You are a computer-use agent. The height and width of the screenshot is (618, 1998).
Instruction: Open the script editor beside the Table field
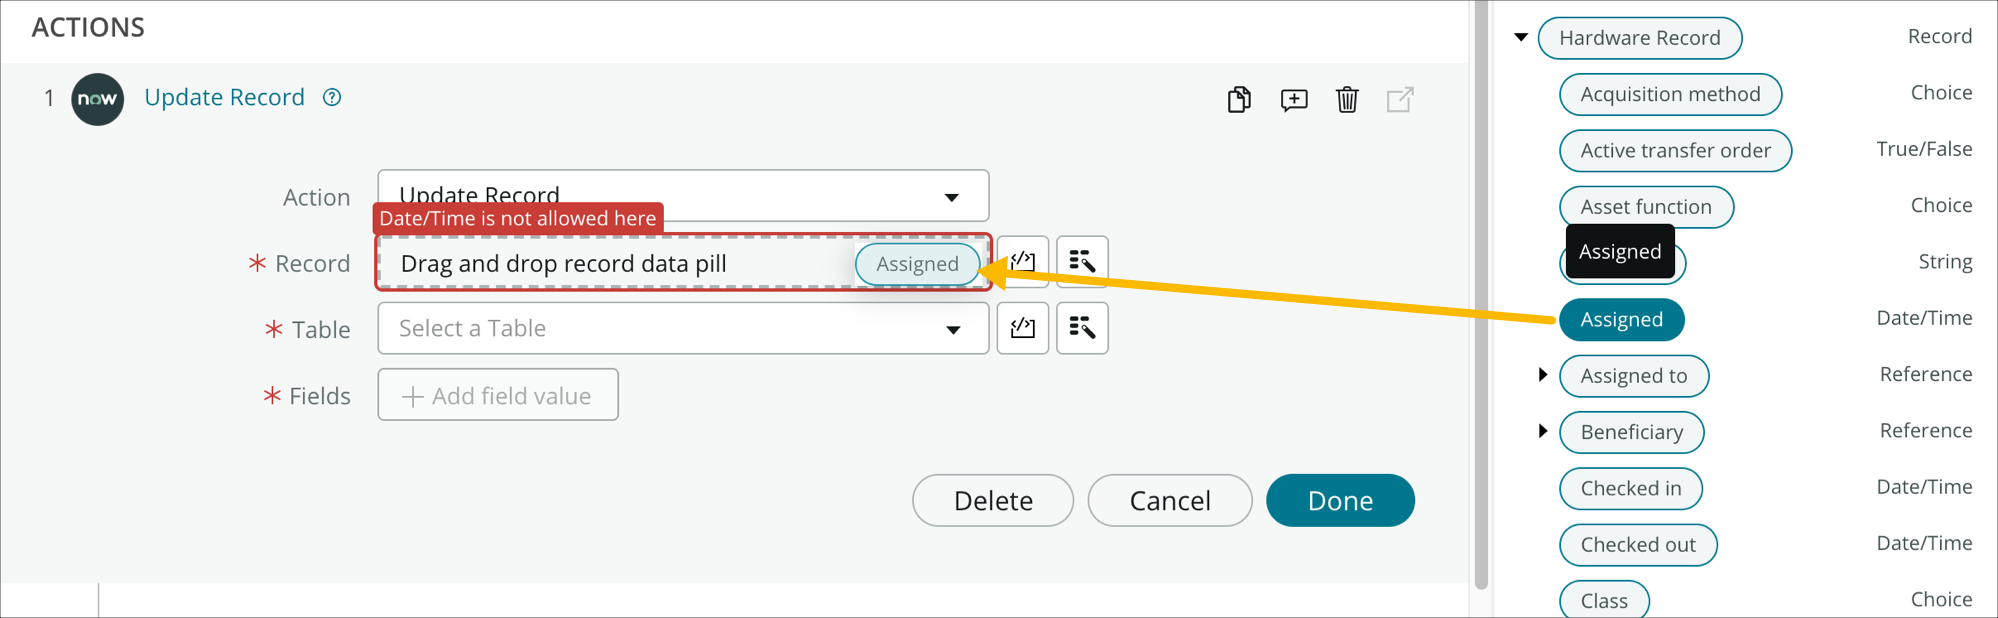pos(1023,328)
